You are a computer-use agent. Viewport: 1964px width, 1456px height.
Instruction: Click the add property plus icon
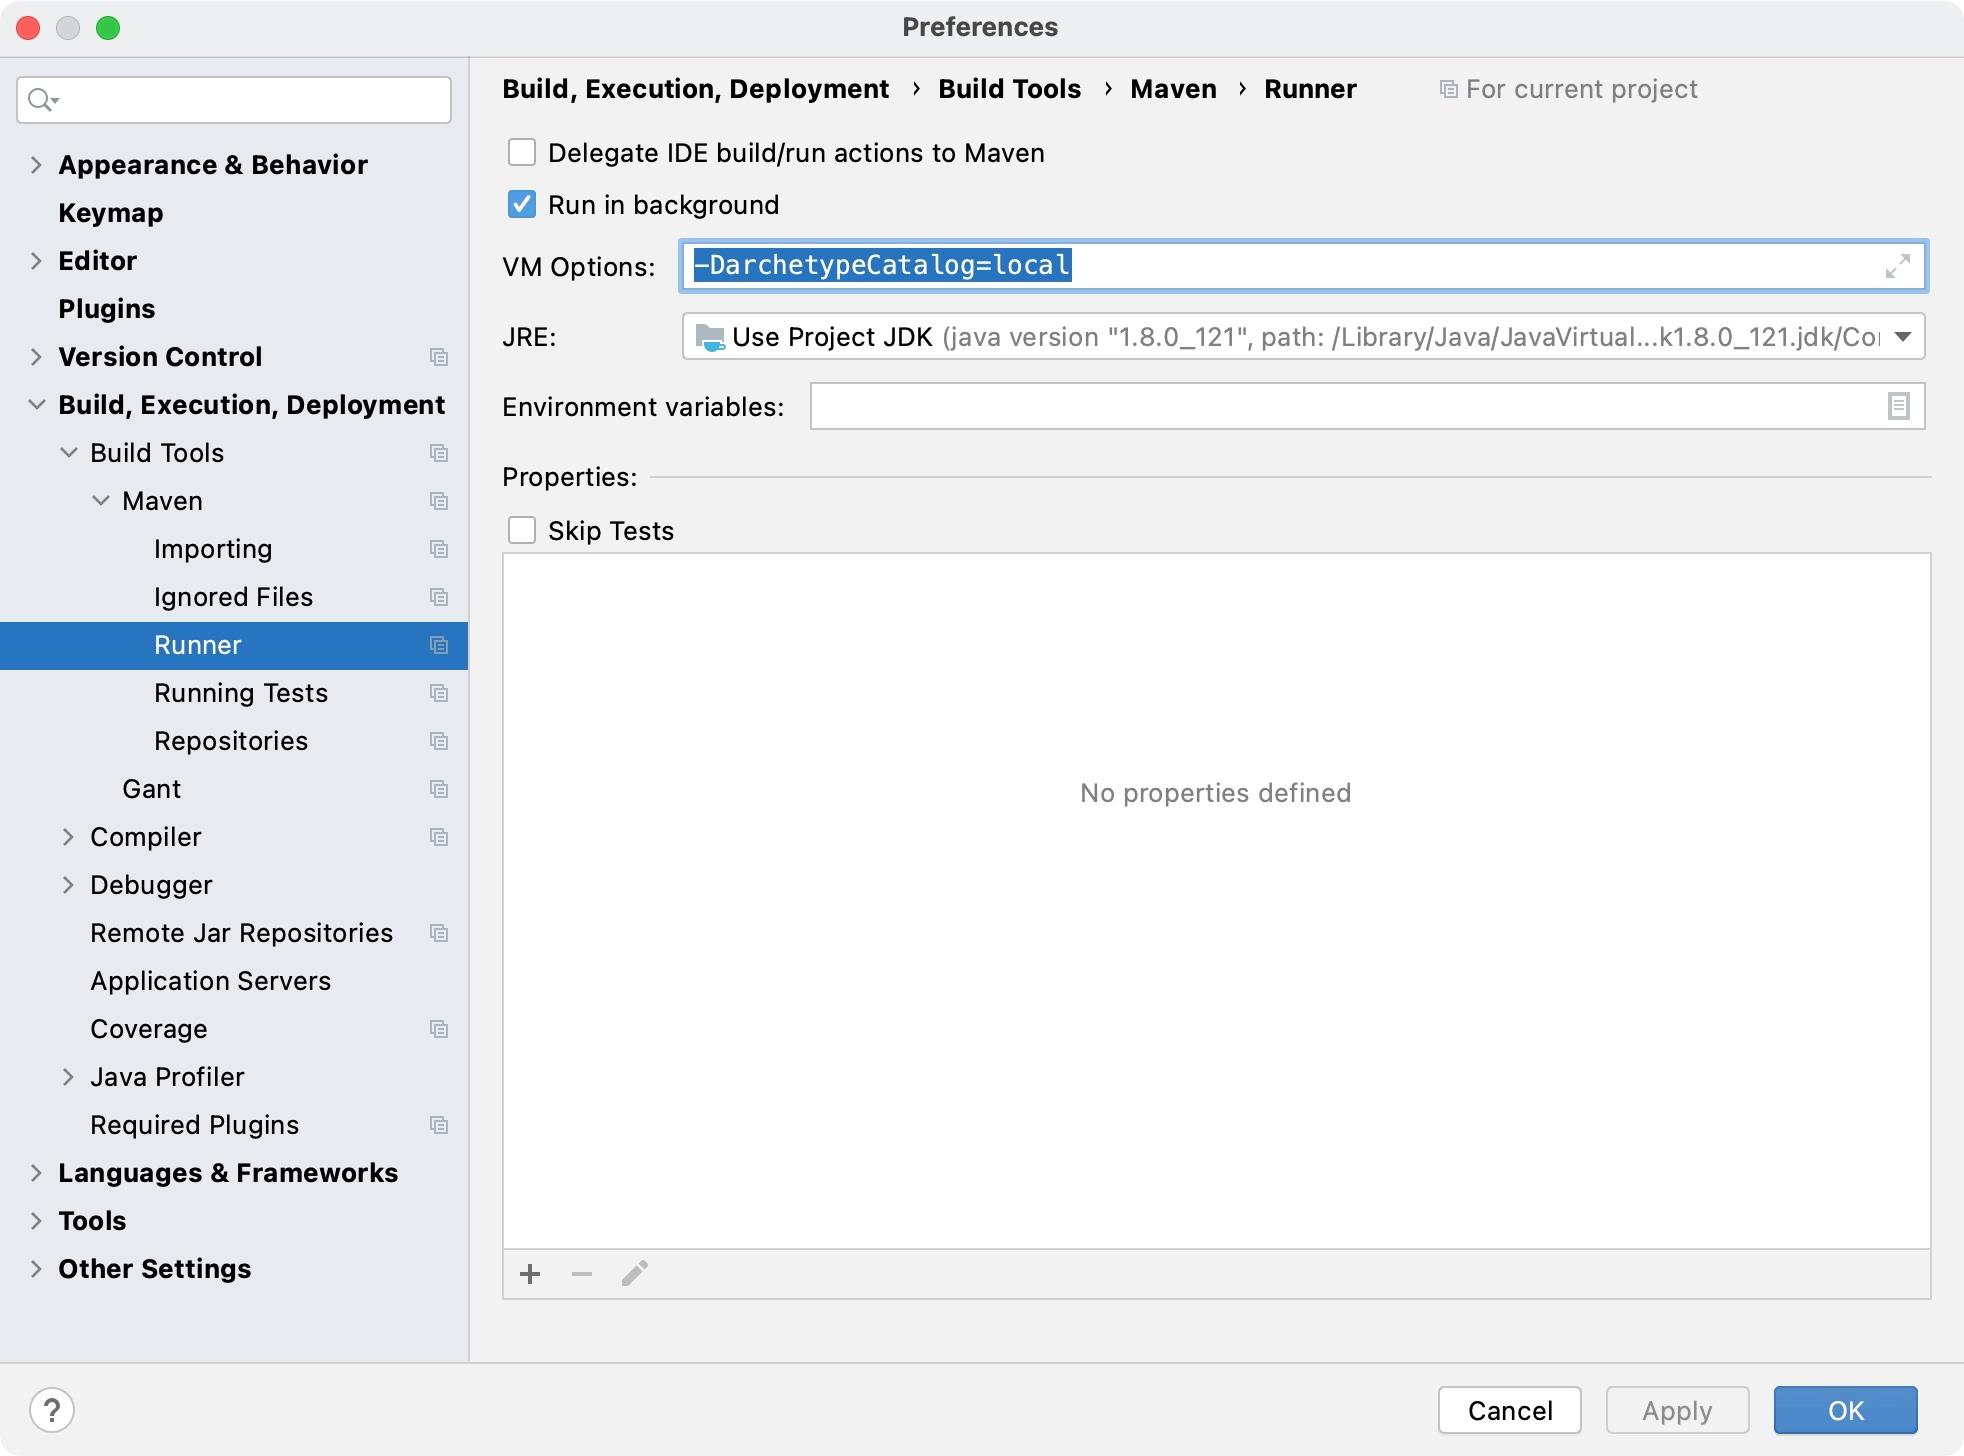coord(530,1274)
